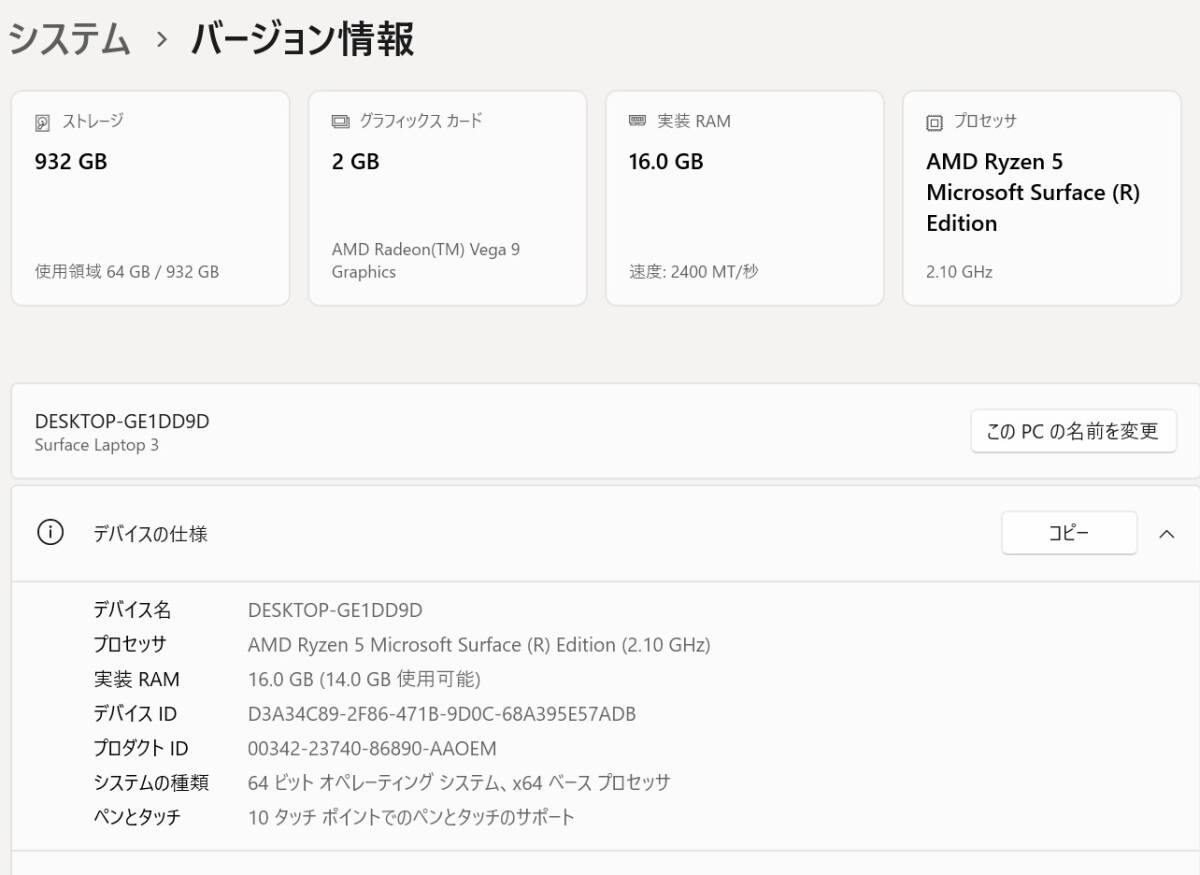Click the installed RAM icon

(637, 121)
